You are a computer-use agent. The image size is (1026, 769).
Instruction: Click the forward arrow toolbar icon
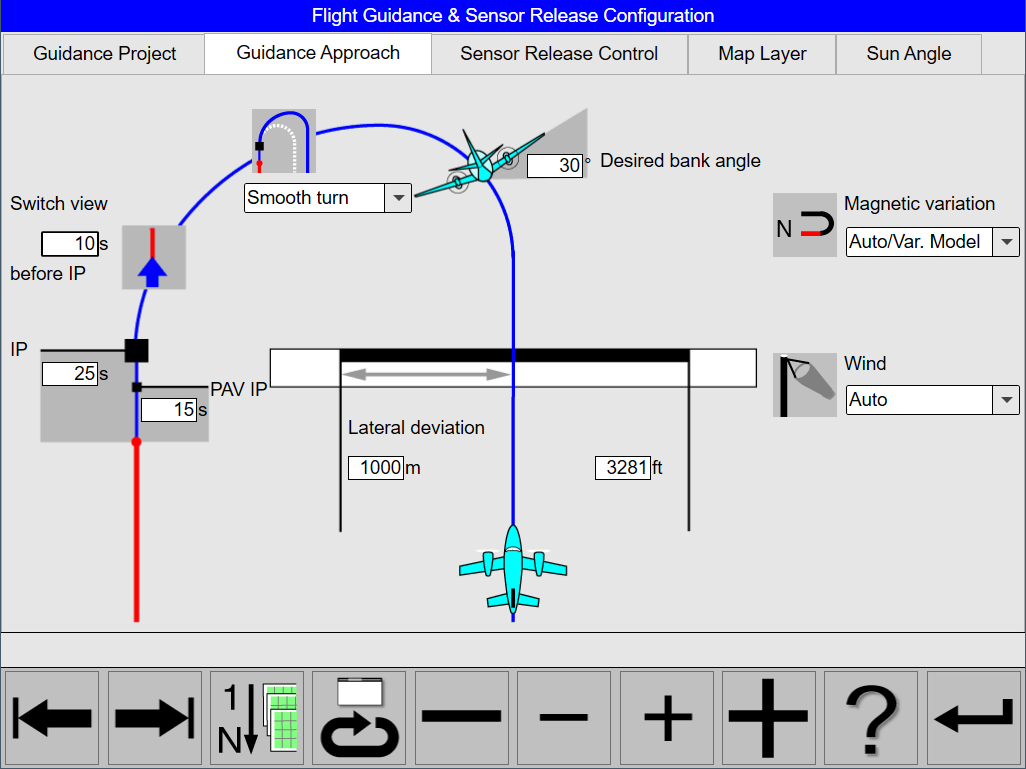154,717
